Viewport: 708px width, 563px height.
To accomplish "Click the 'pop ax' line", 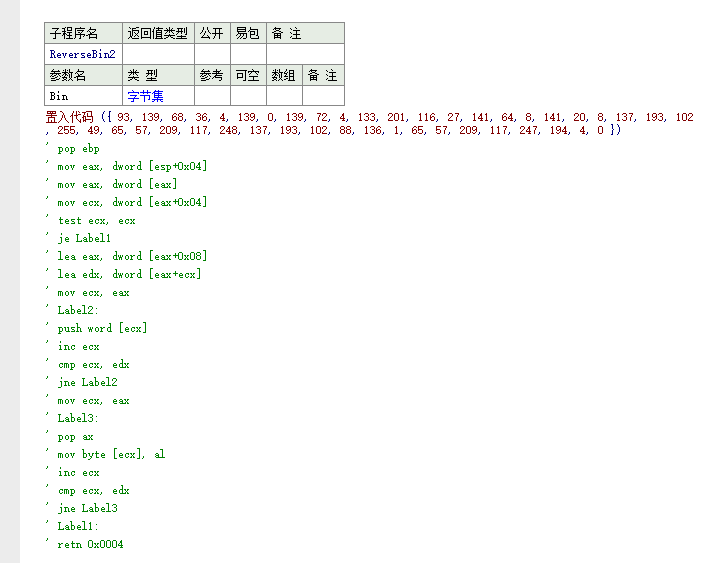I will pos(75,437).
